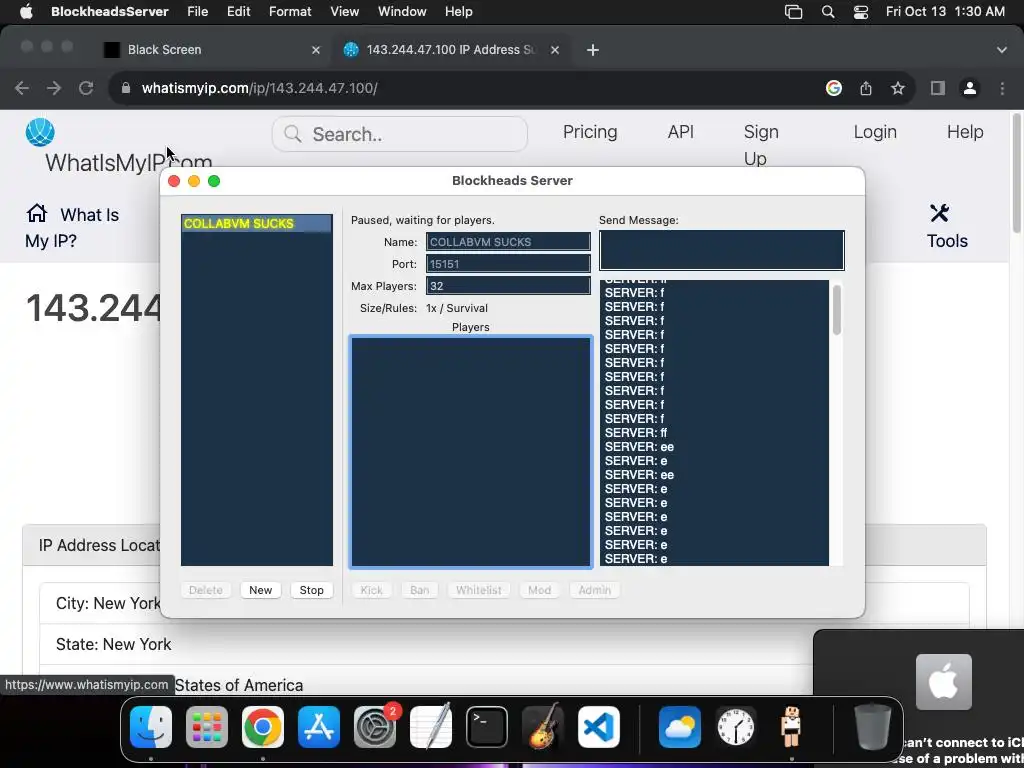Image resolution: width=1024 pixels, height=768 pixels.
Task: Click the message log scrollbar thumb
Action: (x=837, y=310)
